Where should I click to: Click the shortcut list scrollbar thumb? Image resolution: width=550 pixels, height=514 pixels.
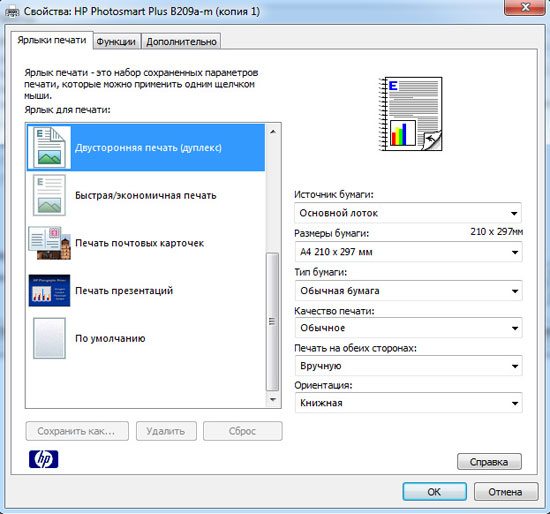(x=273, y=321)
